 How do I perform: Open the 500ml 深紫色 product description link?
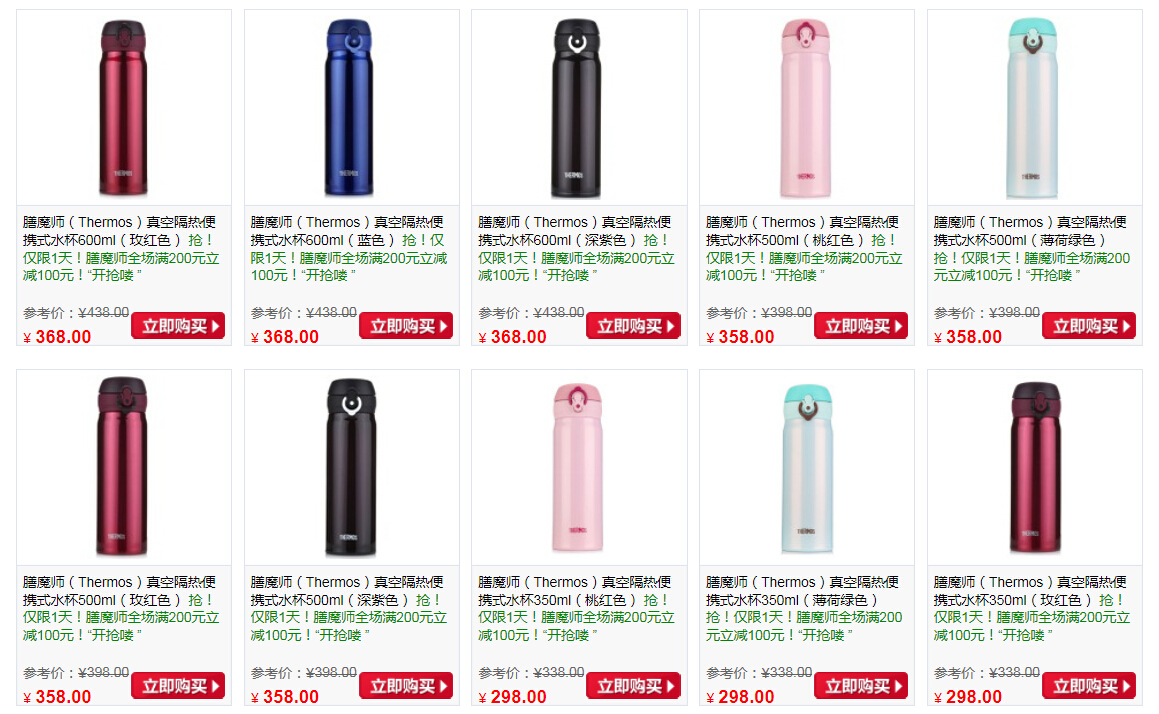(349, 608)
